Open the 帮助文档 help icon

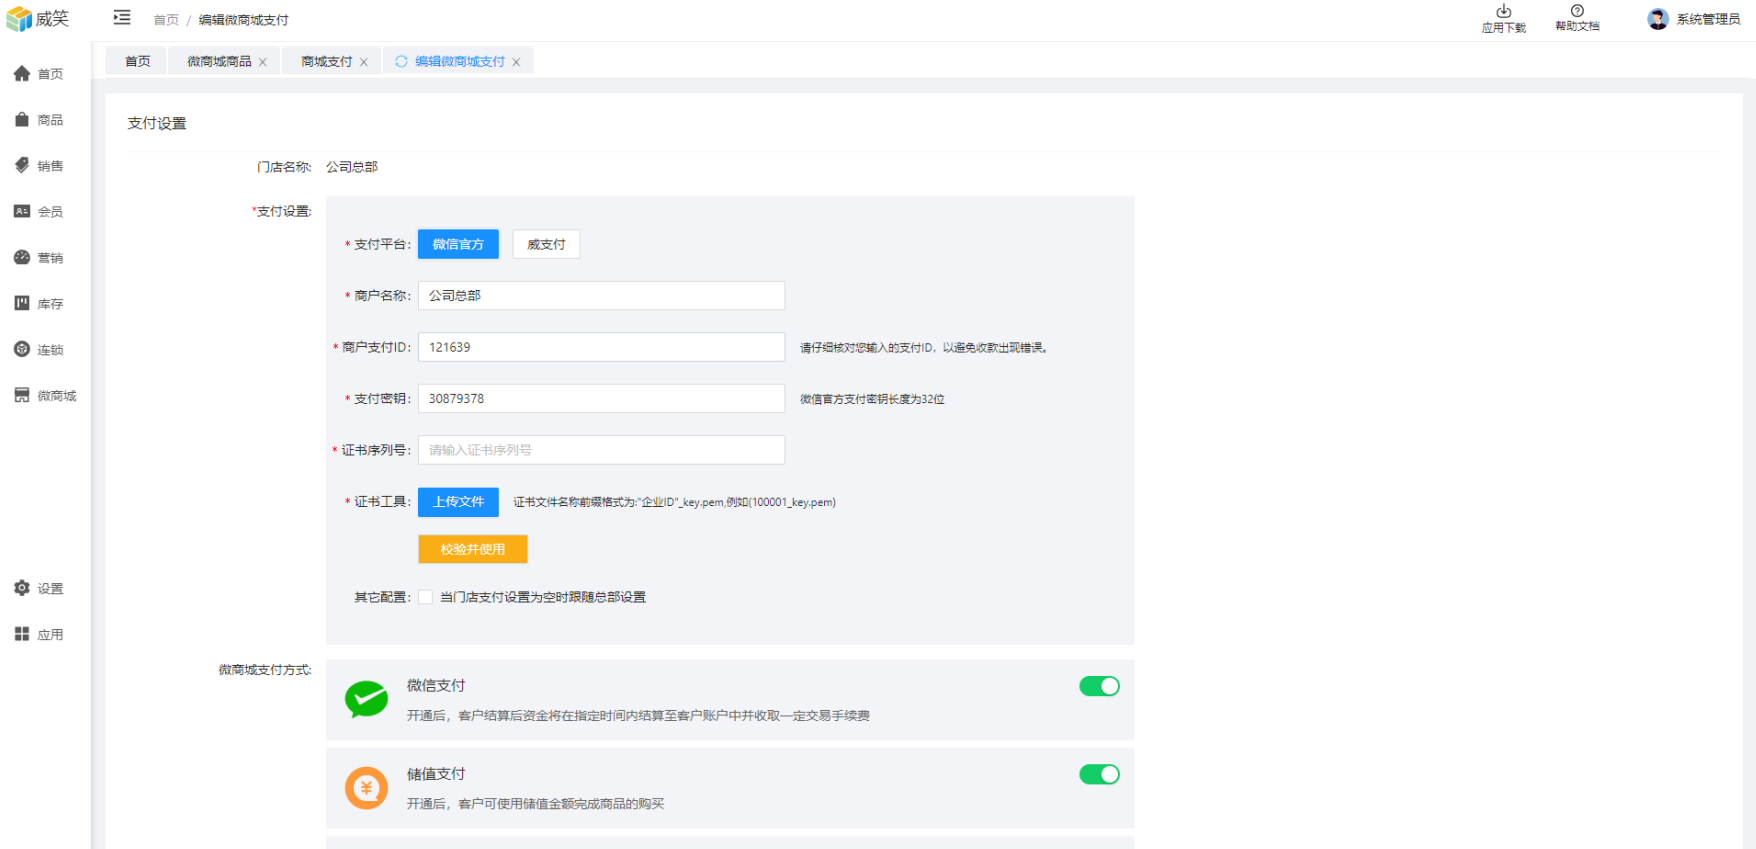(x=1577, y=11)
